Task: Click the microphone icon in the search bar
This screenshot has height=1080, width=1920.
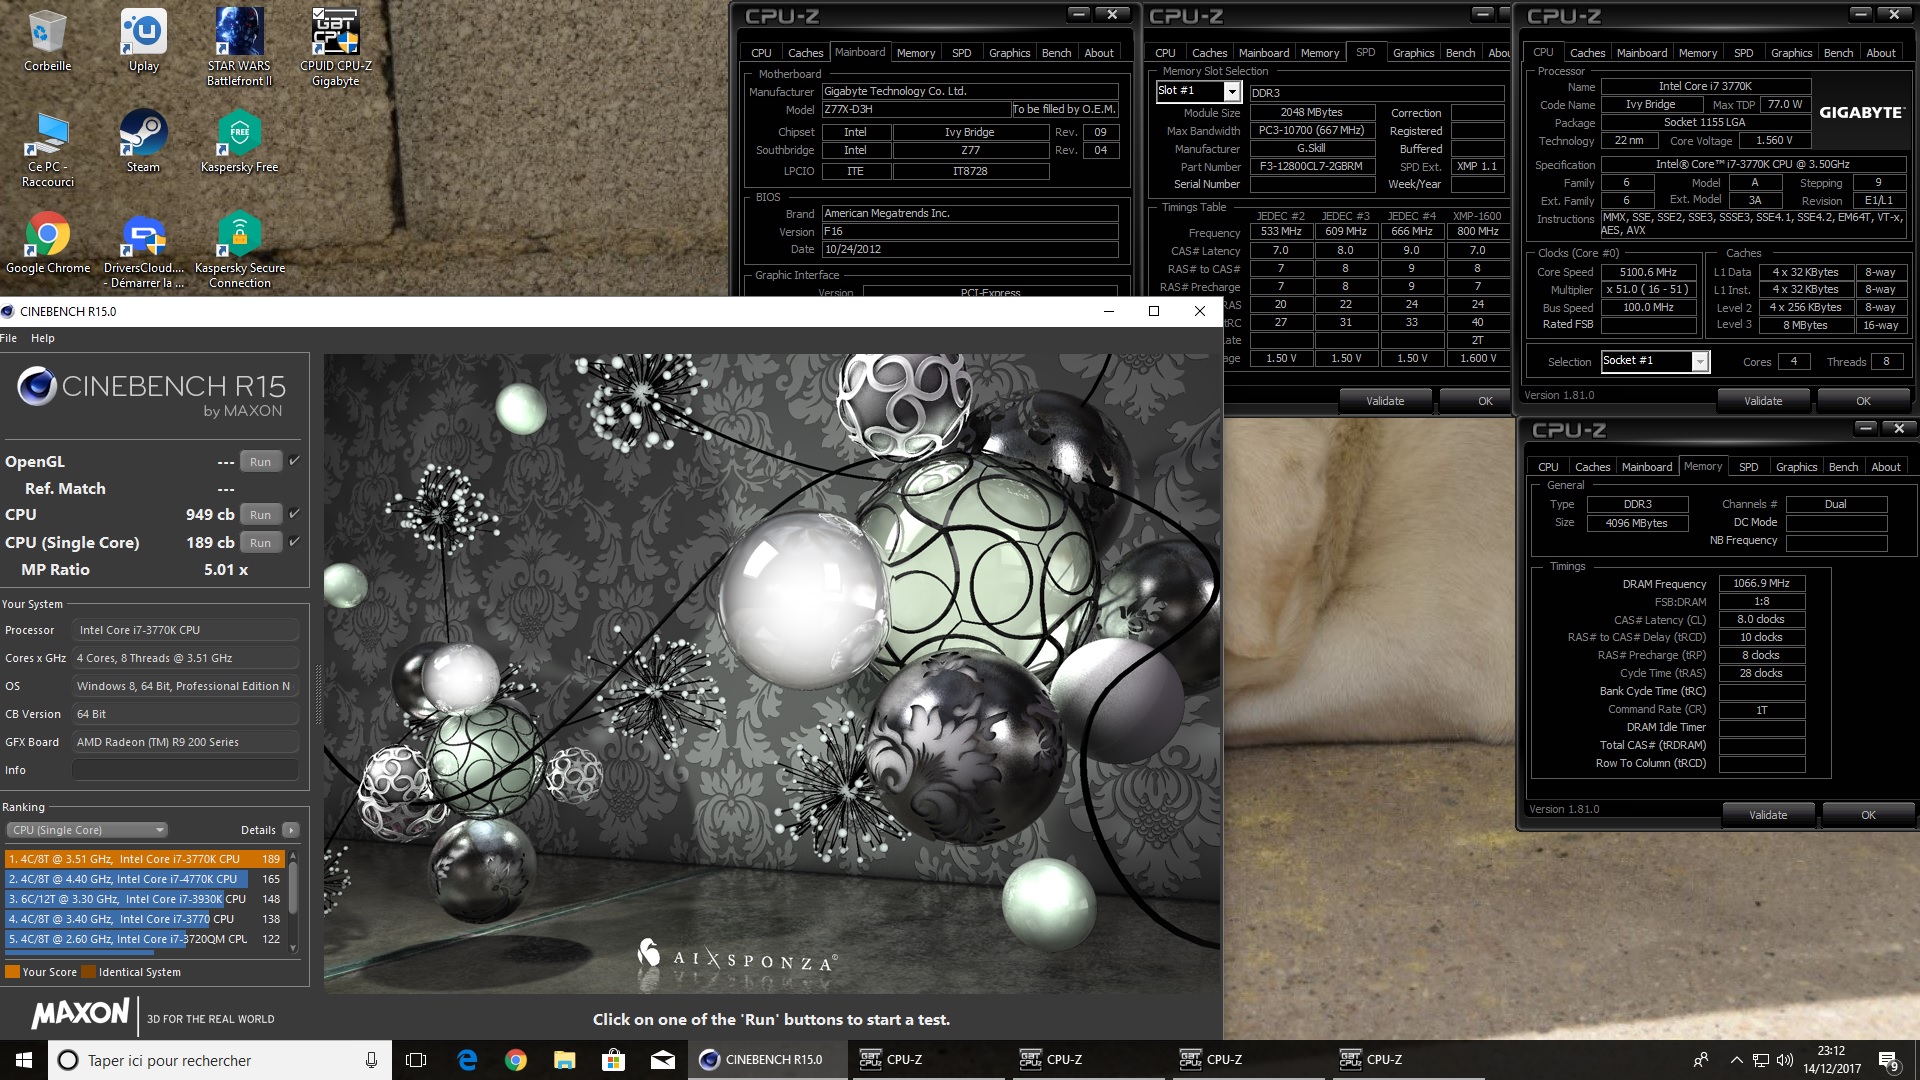Action: (x=371, y=1060)
